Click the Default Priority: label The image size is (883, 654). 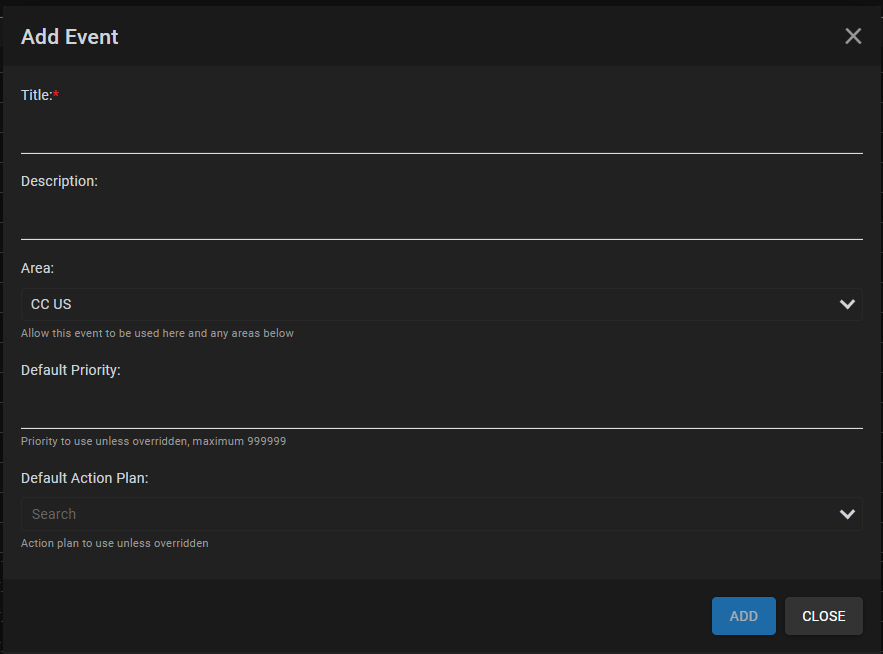pyautogui.click(x=70, y=370)
